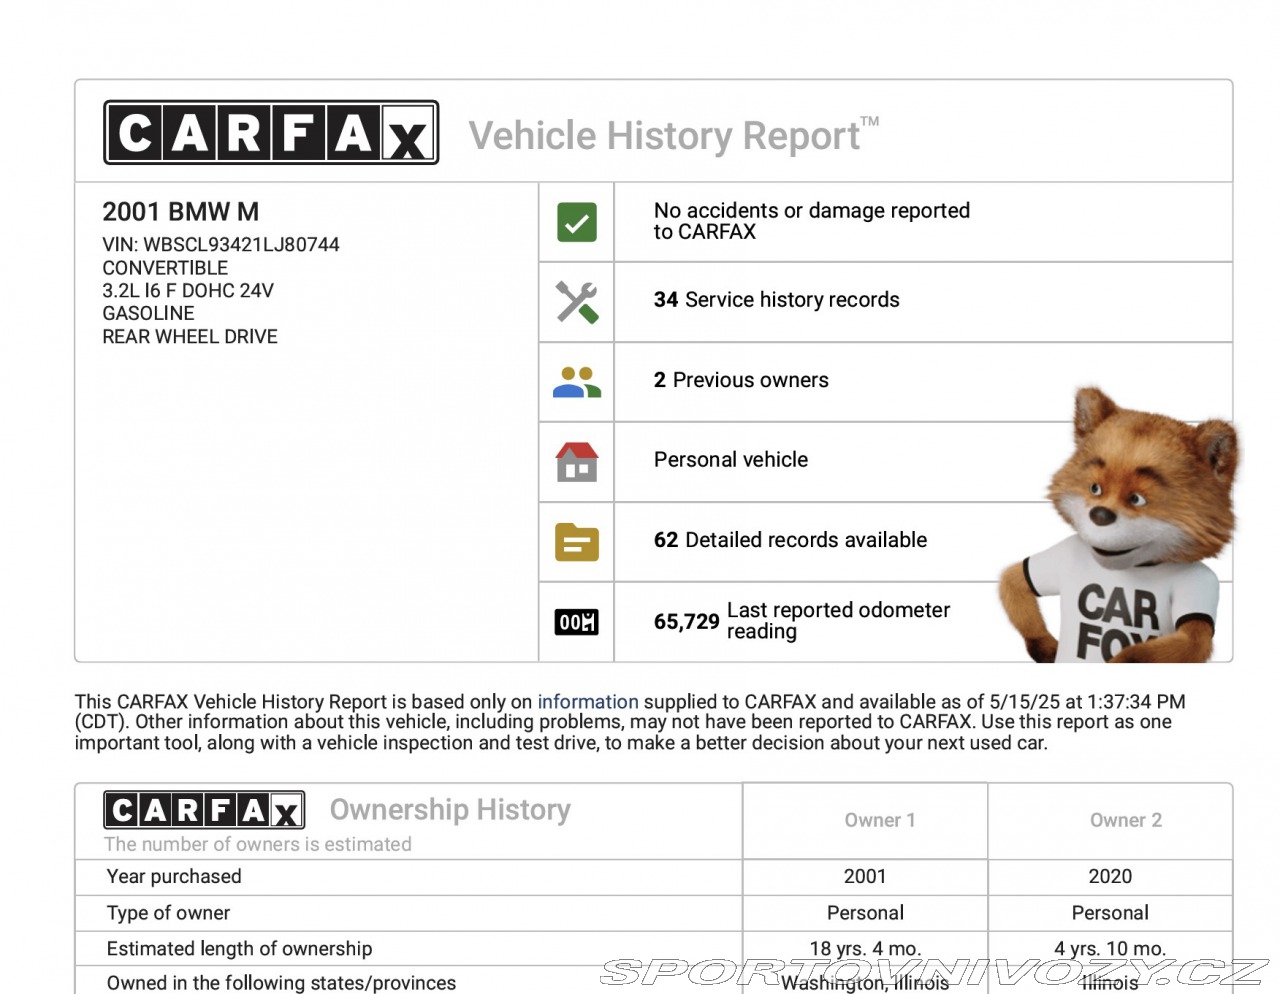Click the yellow detailed records folder icon
1280x994 pixels.
tap(577, 542)
